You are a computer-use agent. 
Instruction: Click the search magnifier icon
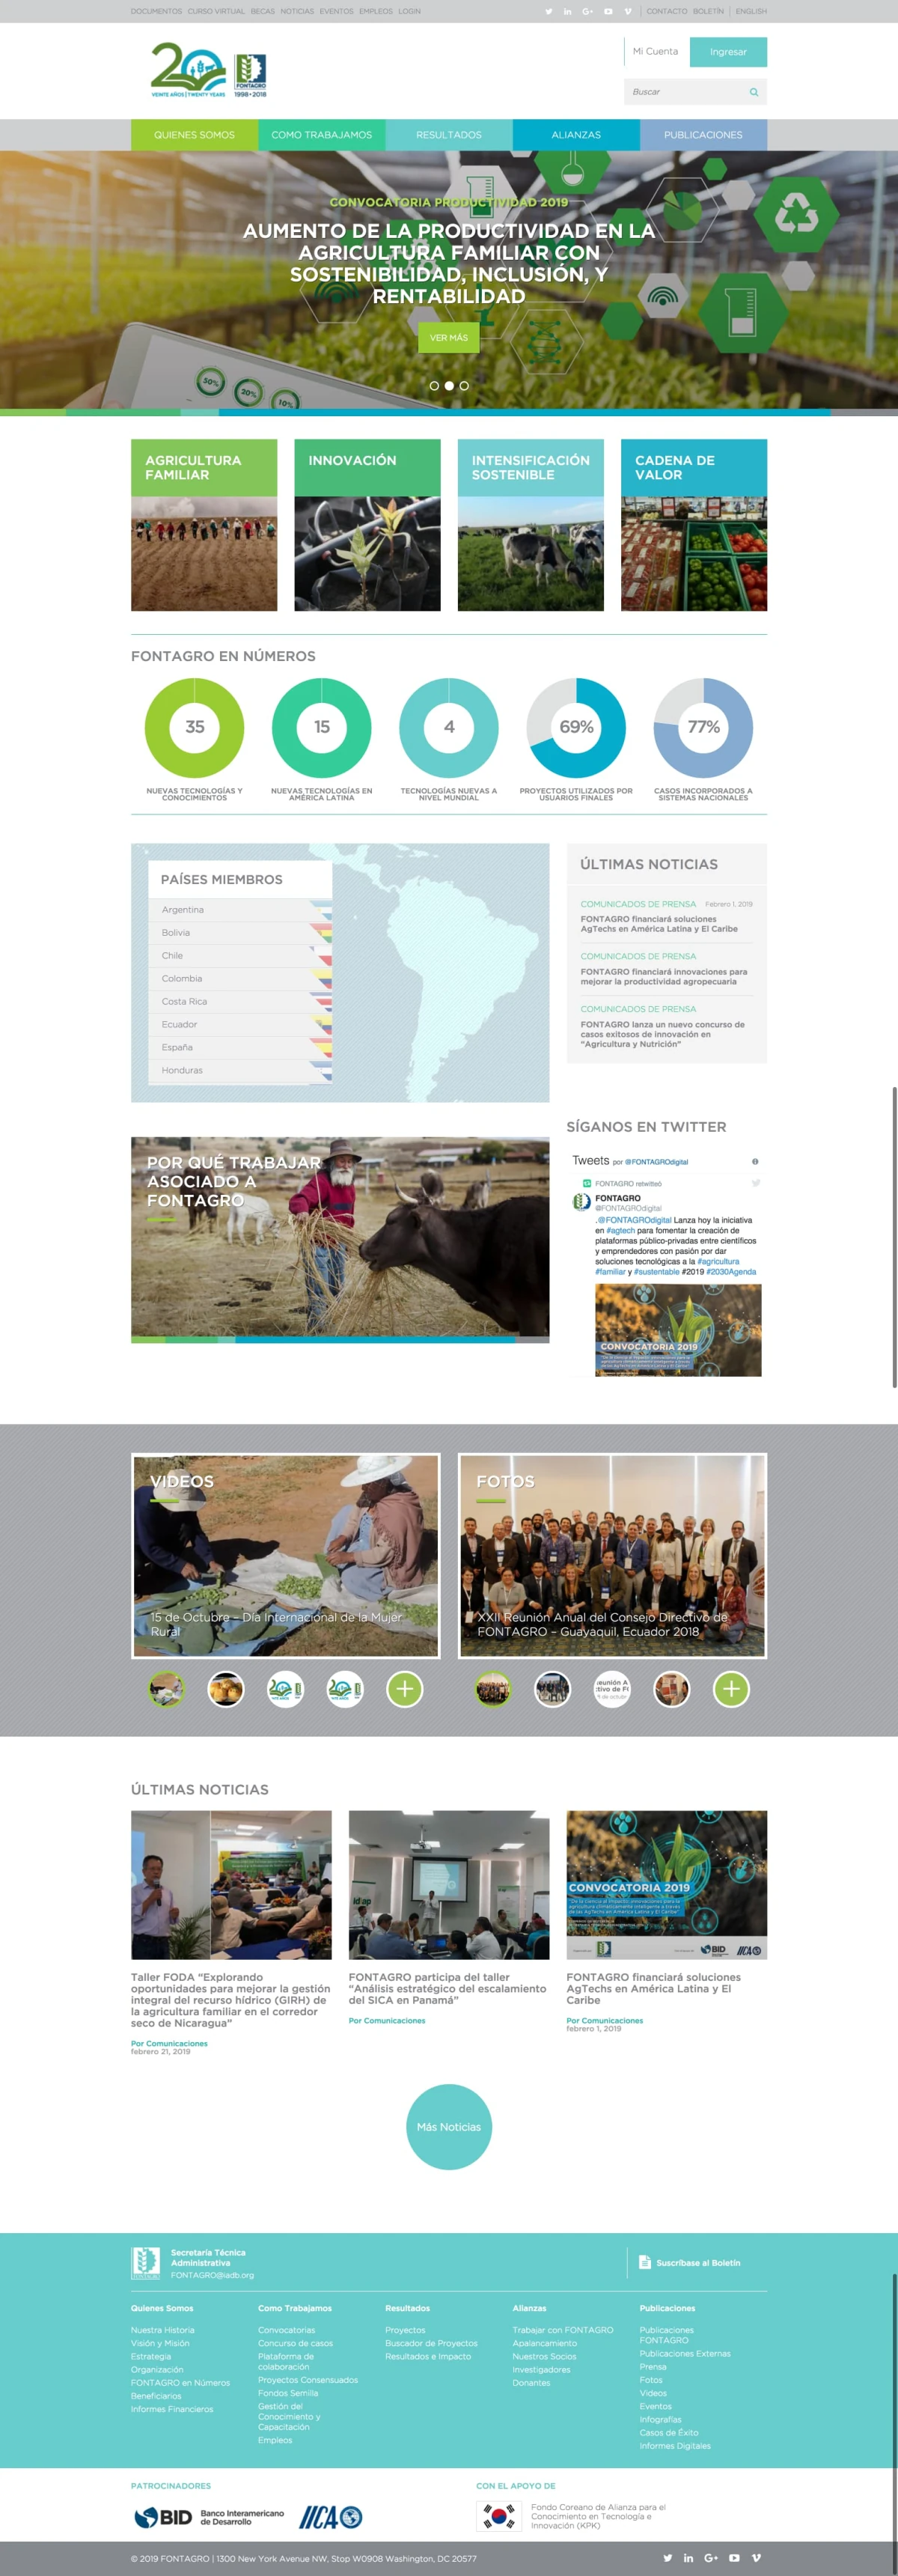(754, 92)
